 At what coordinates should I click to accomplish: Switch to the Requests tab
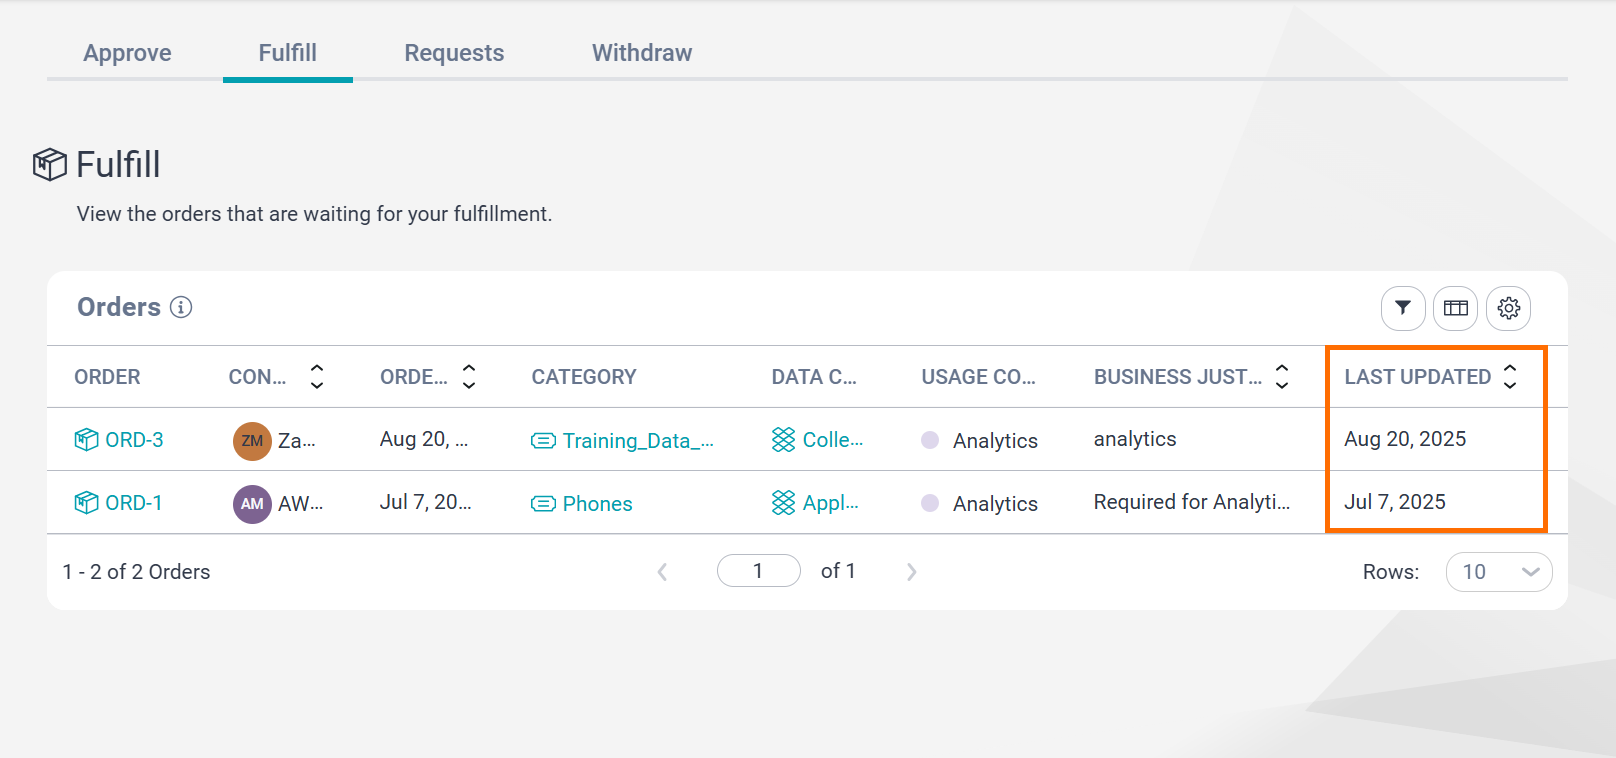tap(454, 53)
